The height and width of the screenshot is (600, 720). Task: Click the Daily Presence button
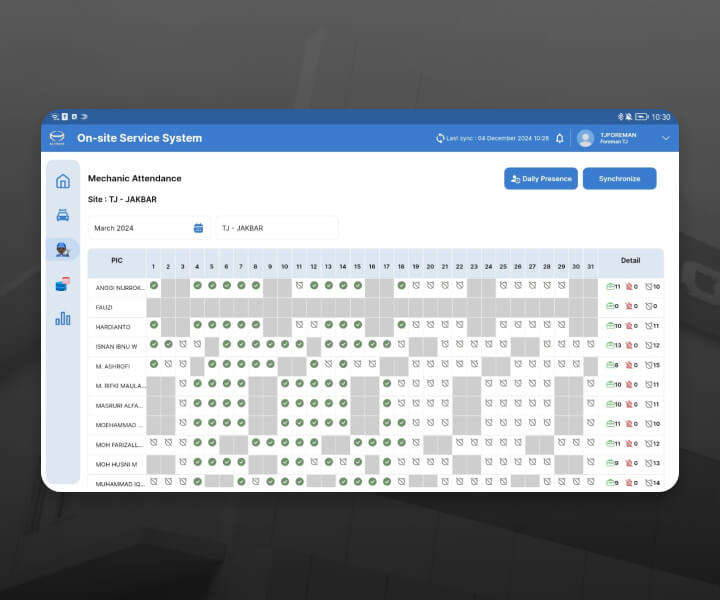541,179
